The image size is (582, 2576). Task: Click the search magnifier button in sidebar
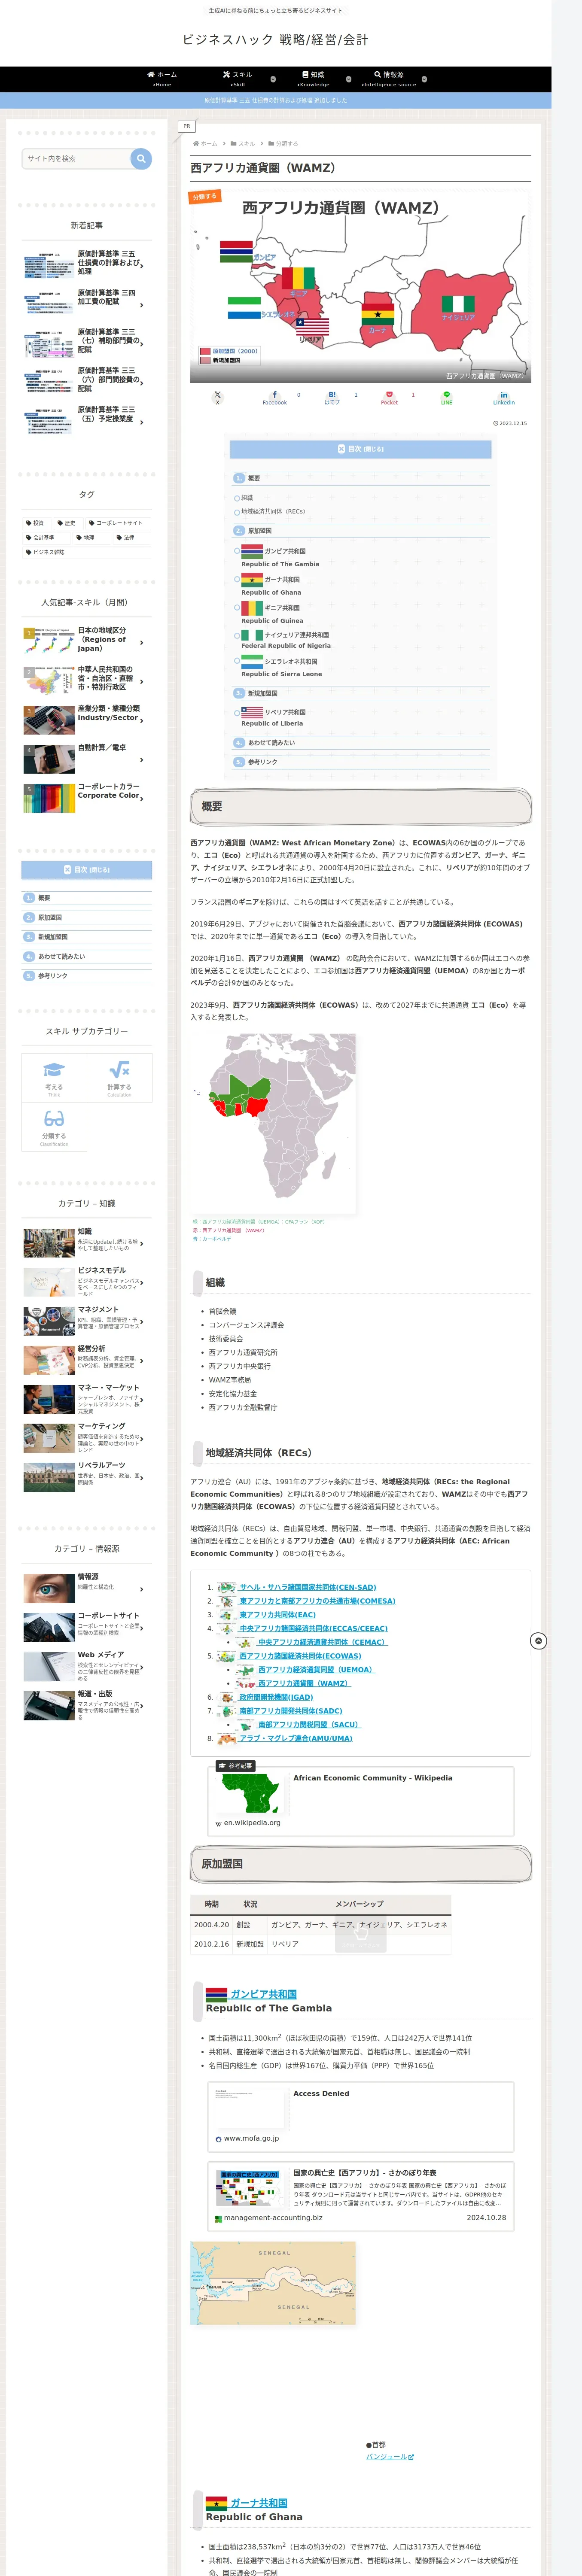141,159
